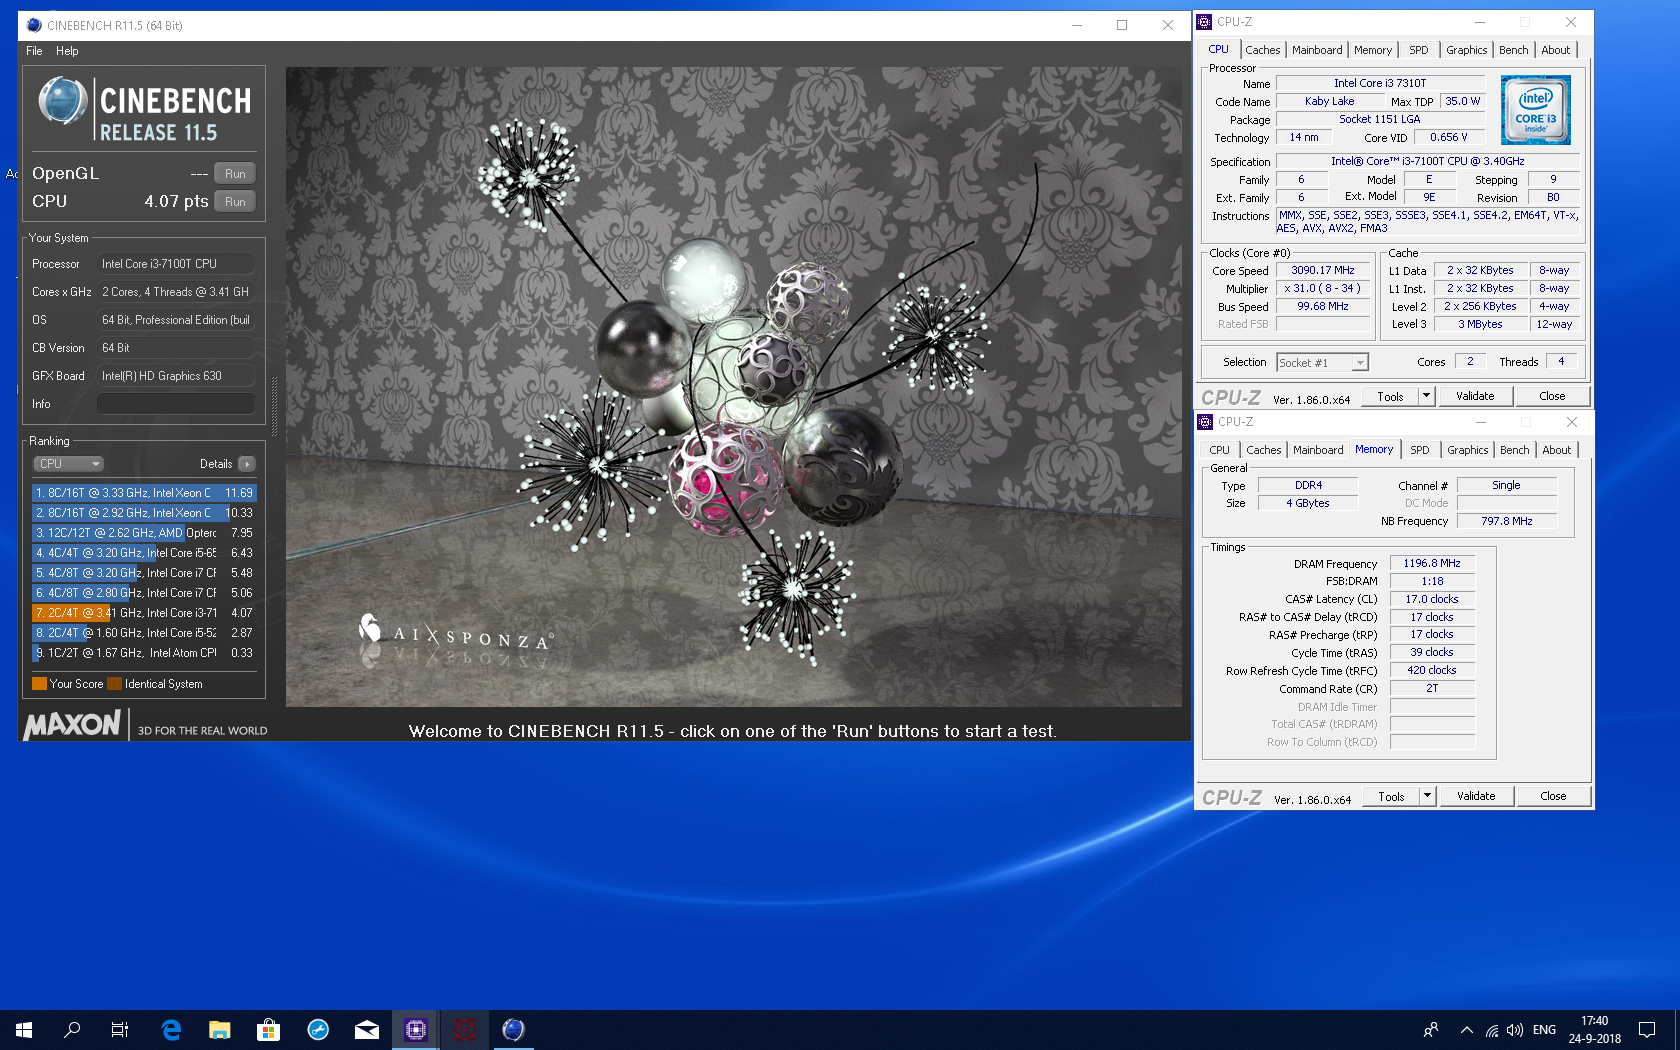
Task: Open the People icon in the system tray
Action: (1431, 1029)
